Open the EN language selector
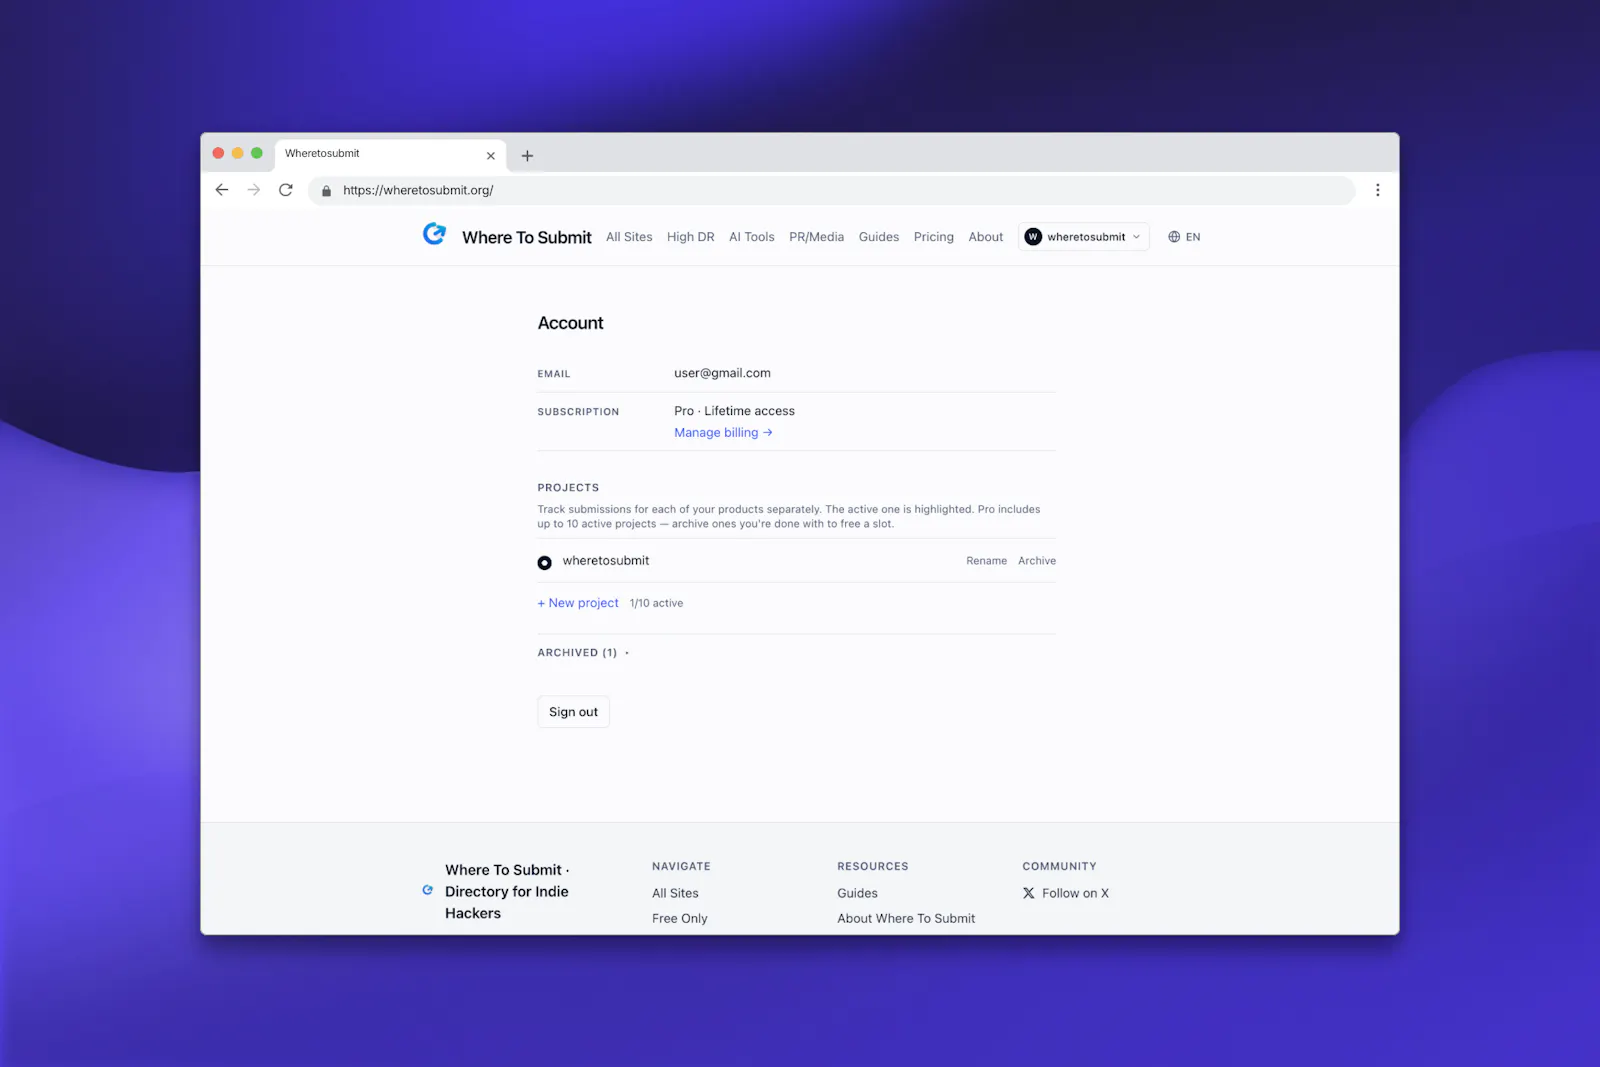 (x=1184, y=237)
